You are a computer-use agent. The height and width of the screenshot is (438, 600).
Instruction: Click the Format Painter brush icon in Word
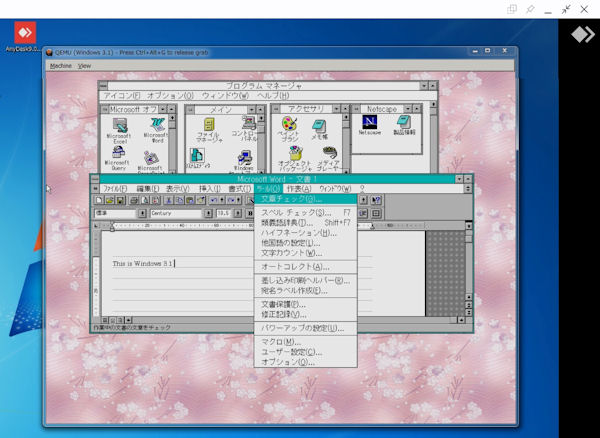201,200
